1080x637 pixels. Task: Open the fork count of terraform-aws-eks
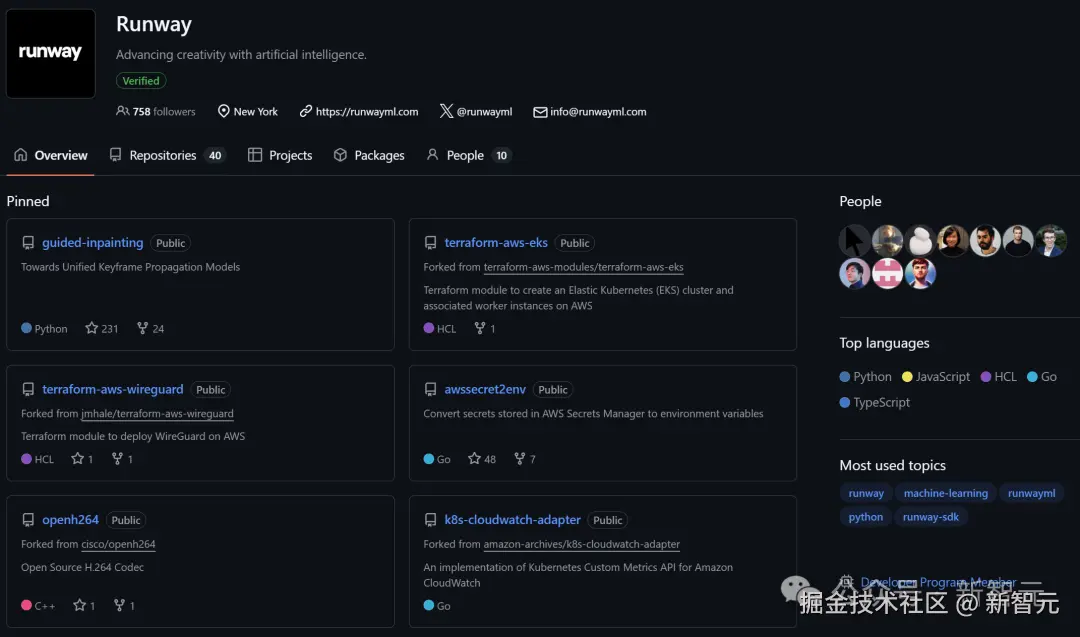[485, 328]
